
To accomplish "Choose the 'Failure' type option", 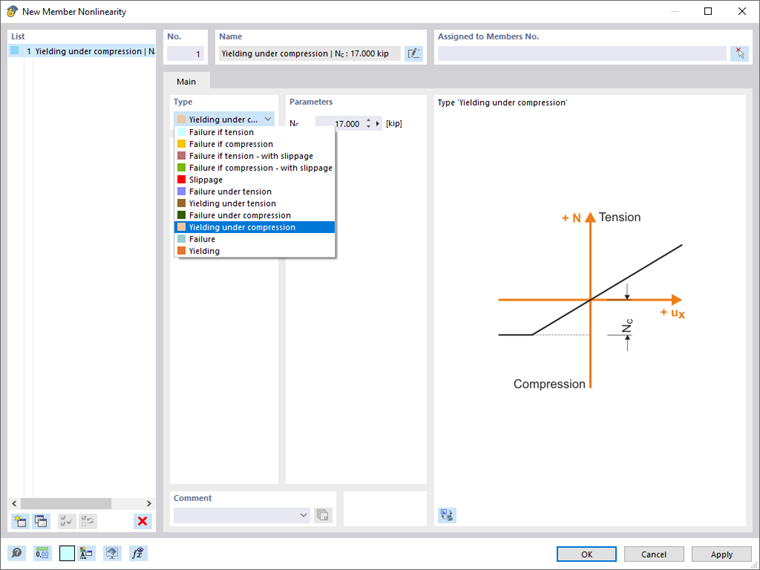I will pos(254,239).
